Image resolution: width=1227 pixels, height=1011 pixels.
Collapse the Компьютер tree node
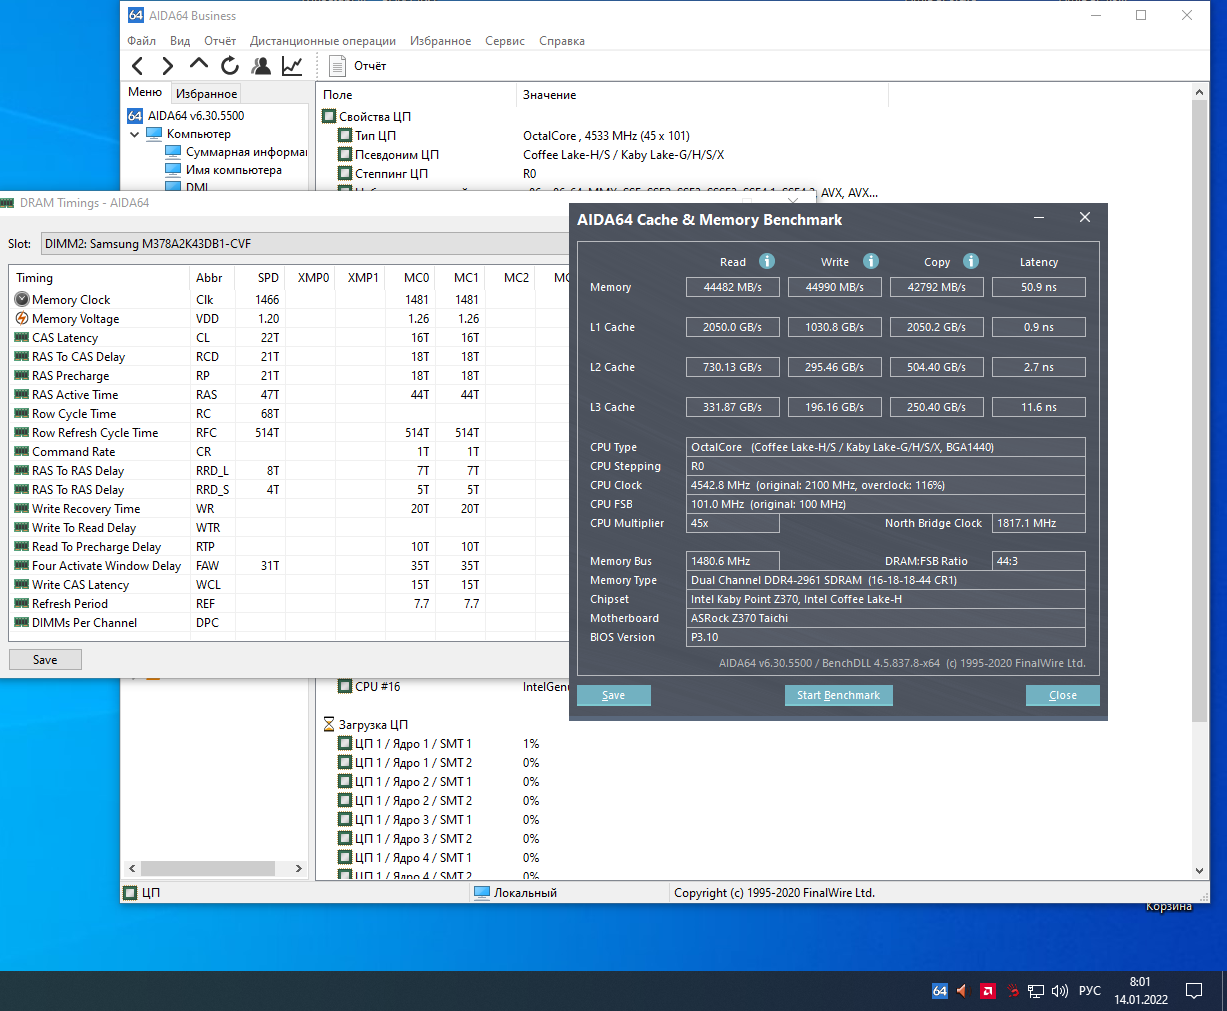coord(135,134)
